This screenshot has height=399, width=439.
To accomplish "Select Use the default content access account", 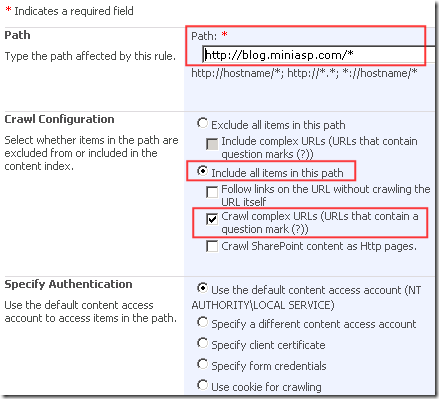I will (202, 288).
